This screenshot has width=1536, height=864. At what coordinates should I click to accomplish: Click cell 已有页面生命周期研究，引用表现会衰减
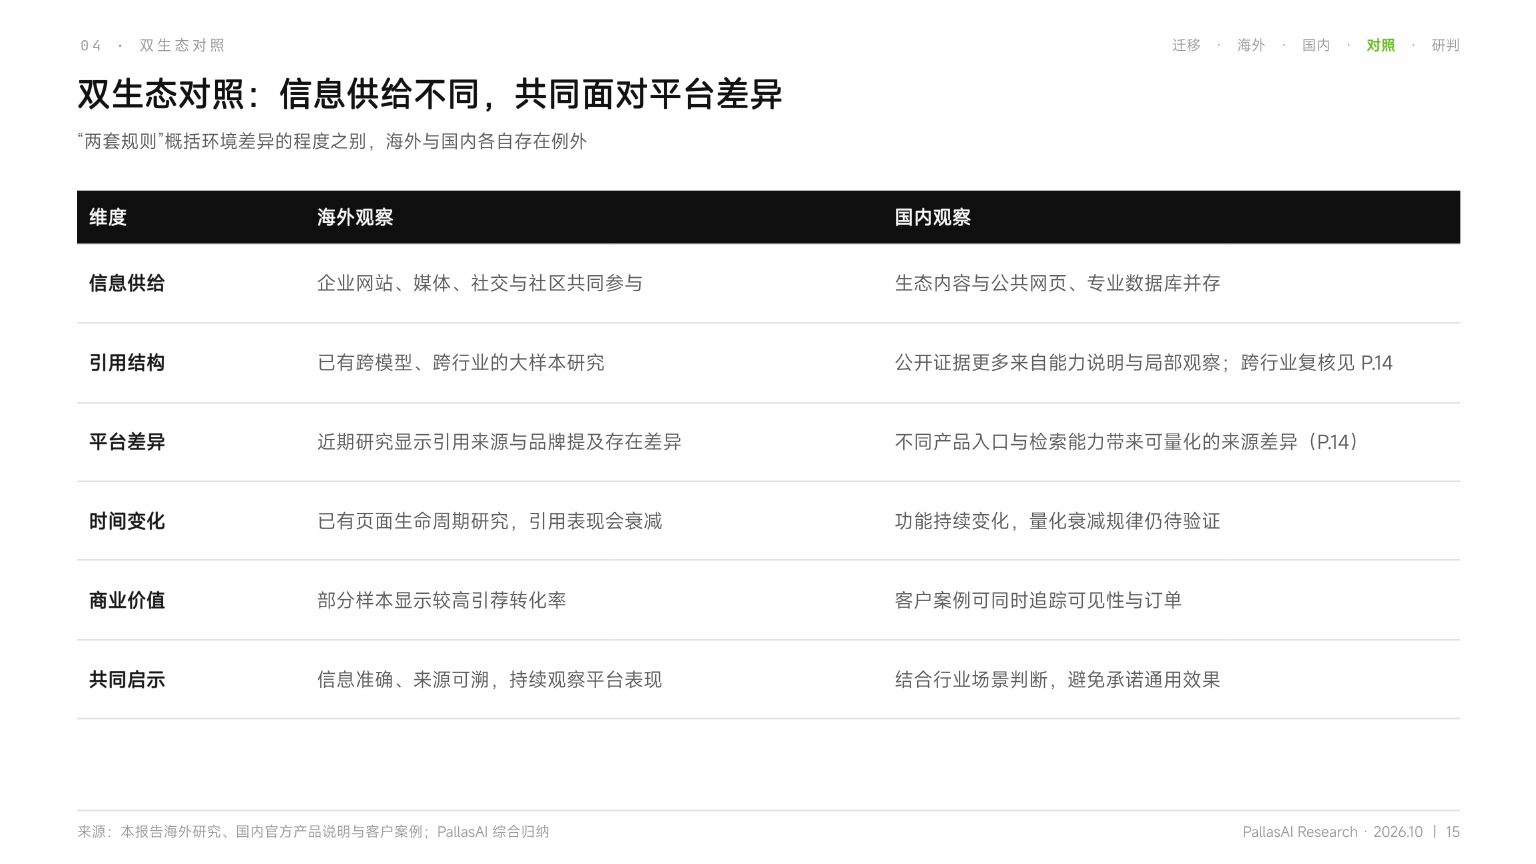[490, 521]
